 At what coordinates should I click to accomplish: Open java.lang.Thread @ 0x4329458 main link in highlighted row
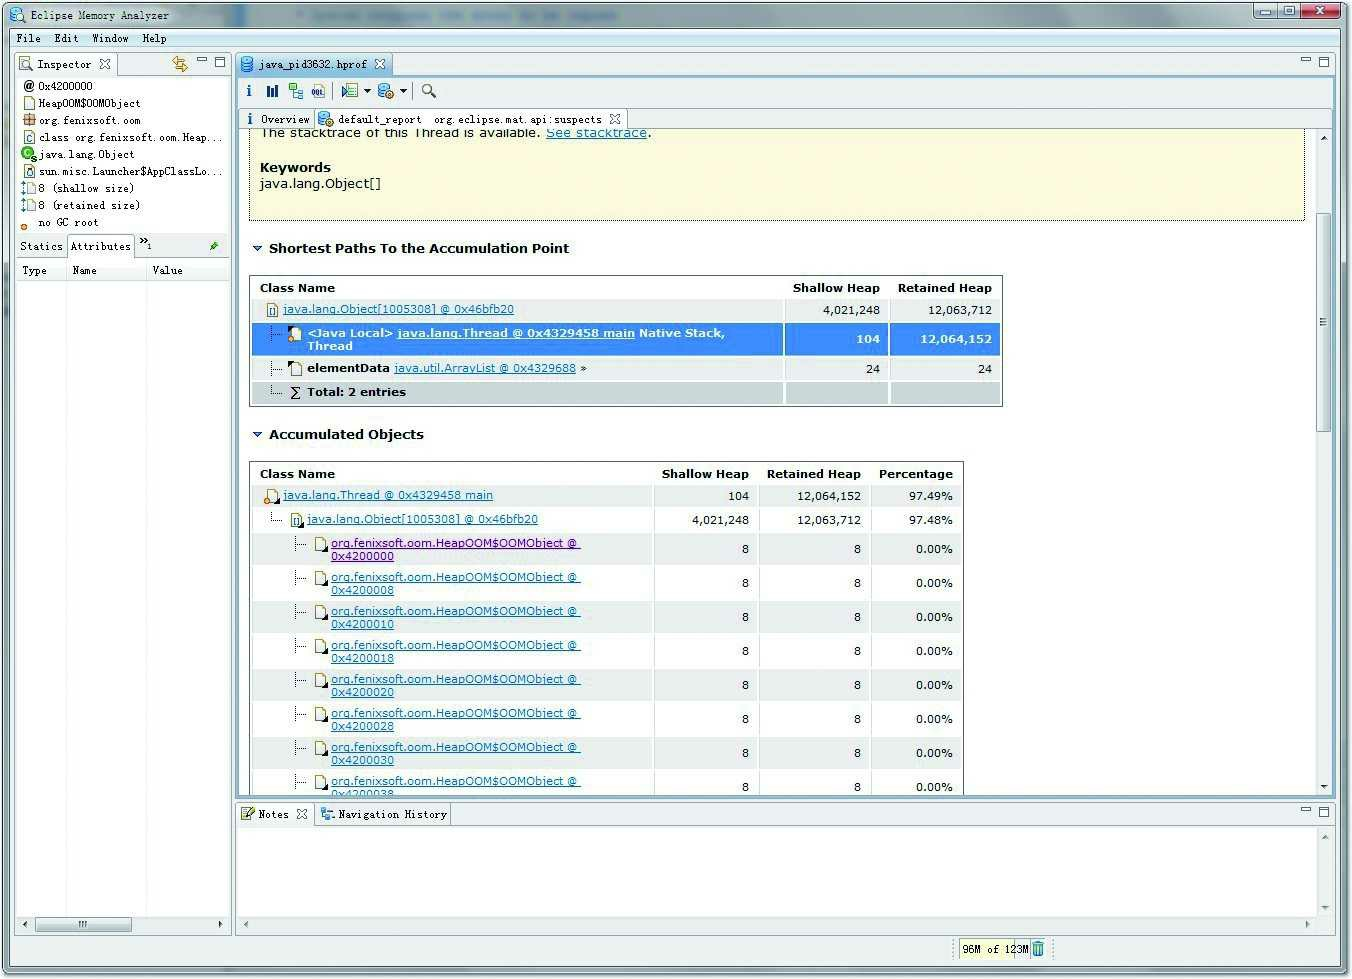516,333
